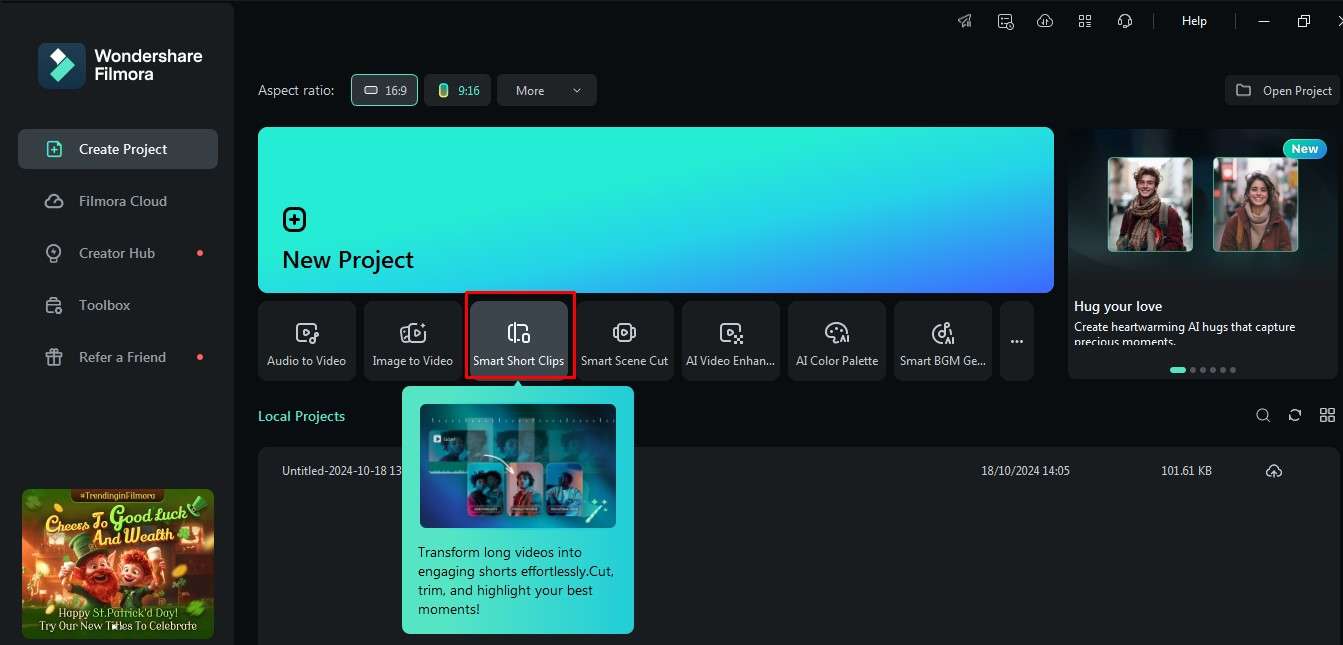Click the tooltip text 'Transform long videos into'

pyautogui.click(x=500, y=552)
